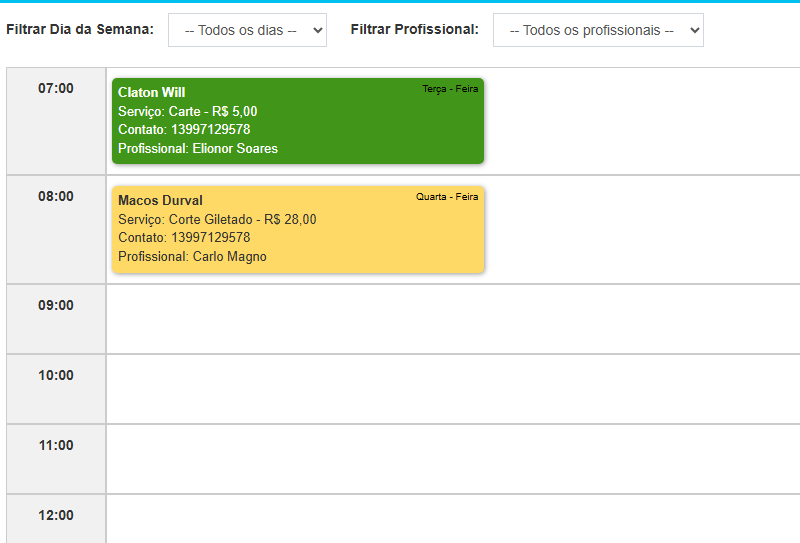Viewport: 800px width, 543px height.
Task: Click 'Serviço: Corte Giletado - R$ 28,00' text
Action: 217,219
